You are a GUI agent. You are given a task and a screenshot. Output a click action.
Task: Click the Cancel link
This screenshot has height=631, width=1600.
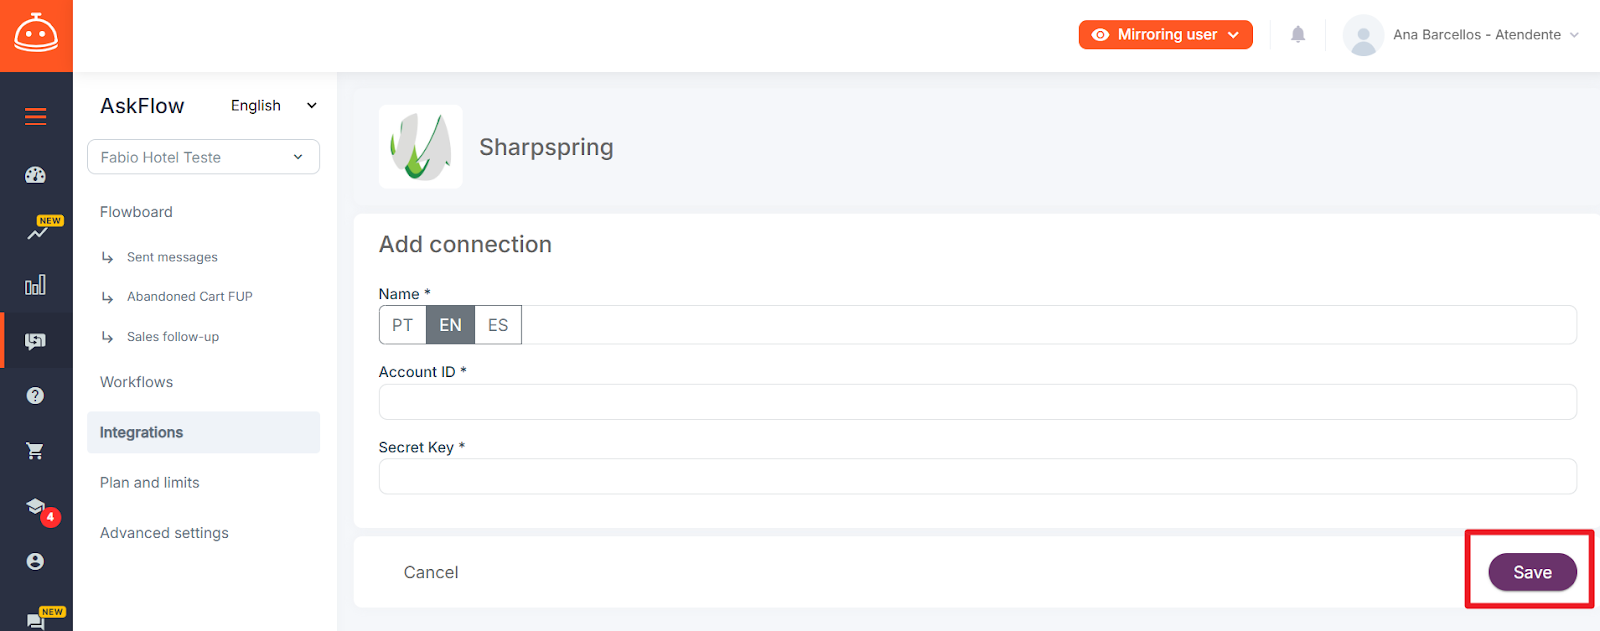431,572
